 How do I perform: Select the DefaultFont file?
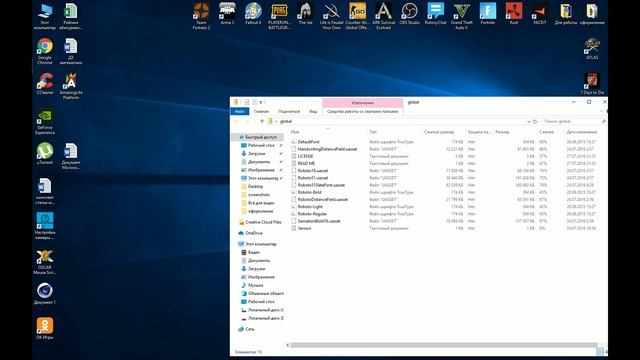(x=309, y=142)
